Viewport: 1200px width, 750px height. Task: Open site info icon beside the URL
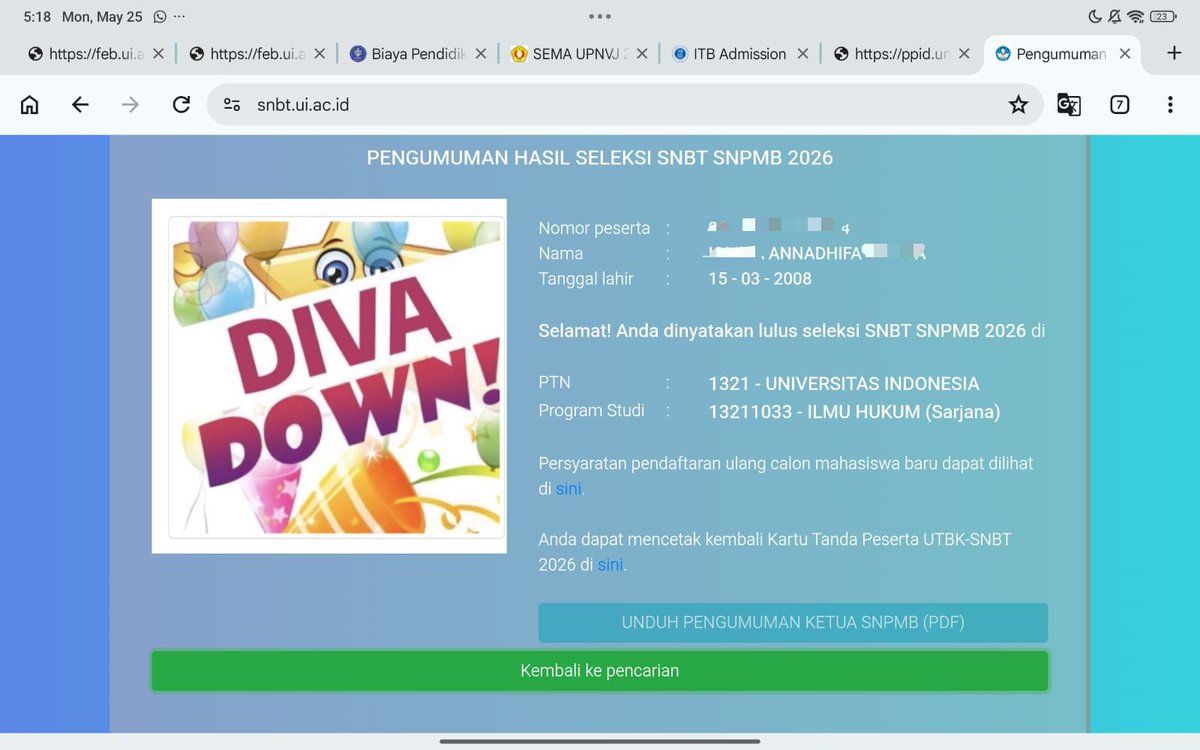coord(232,104)
